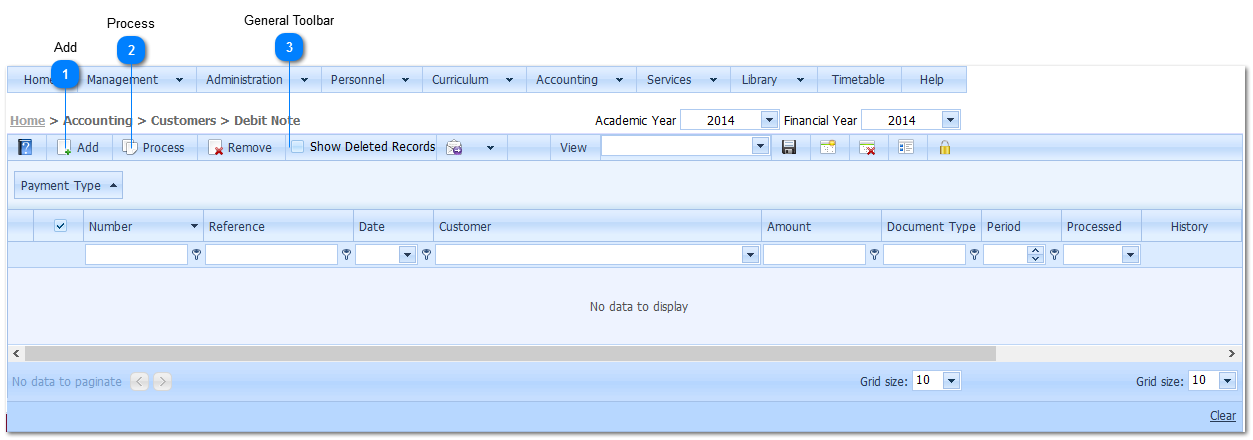This screenshot has height=440, width=1253.
Task: Click the Clear link at bottom right
Action: click(x=1222, y=416)
